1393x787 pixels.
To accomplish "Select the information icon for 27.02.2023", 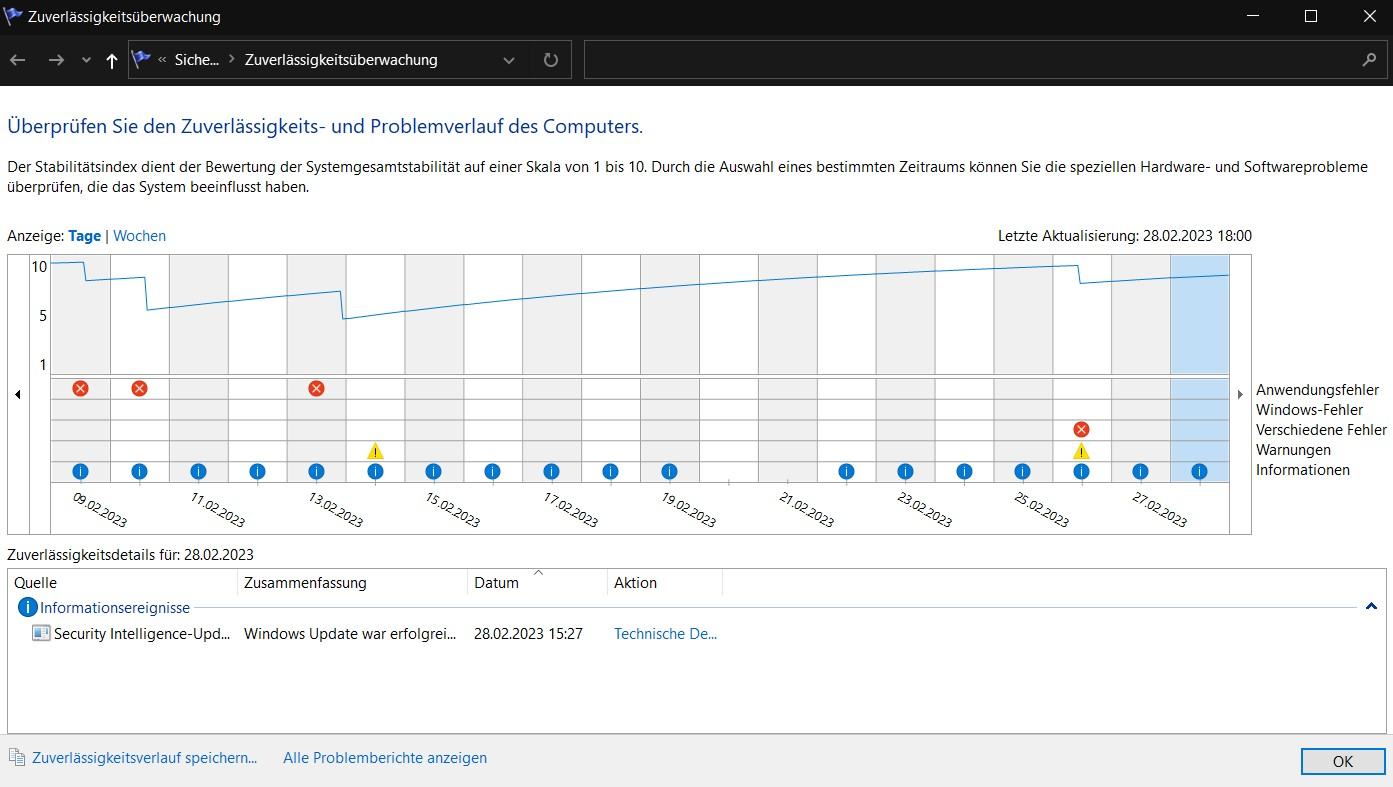I will pyautogui.click(x=1140, y=471).
